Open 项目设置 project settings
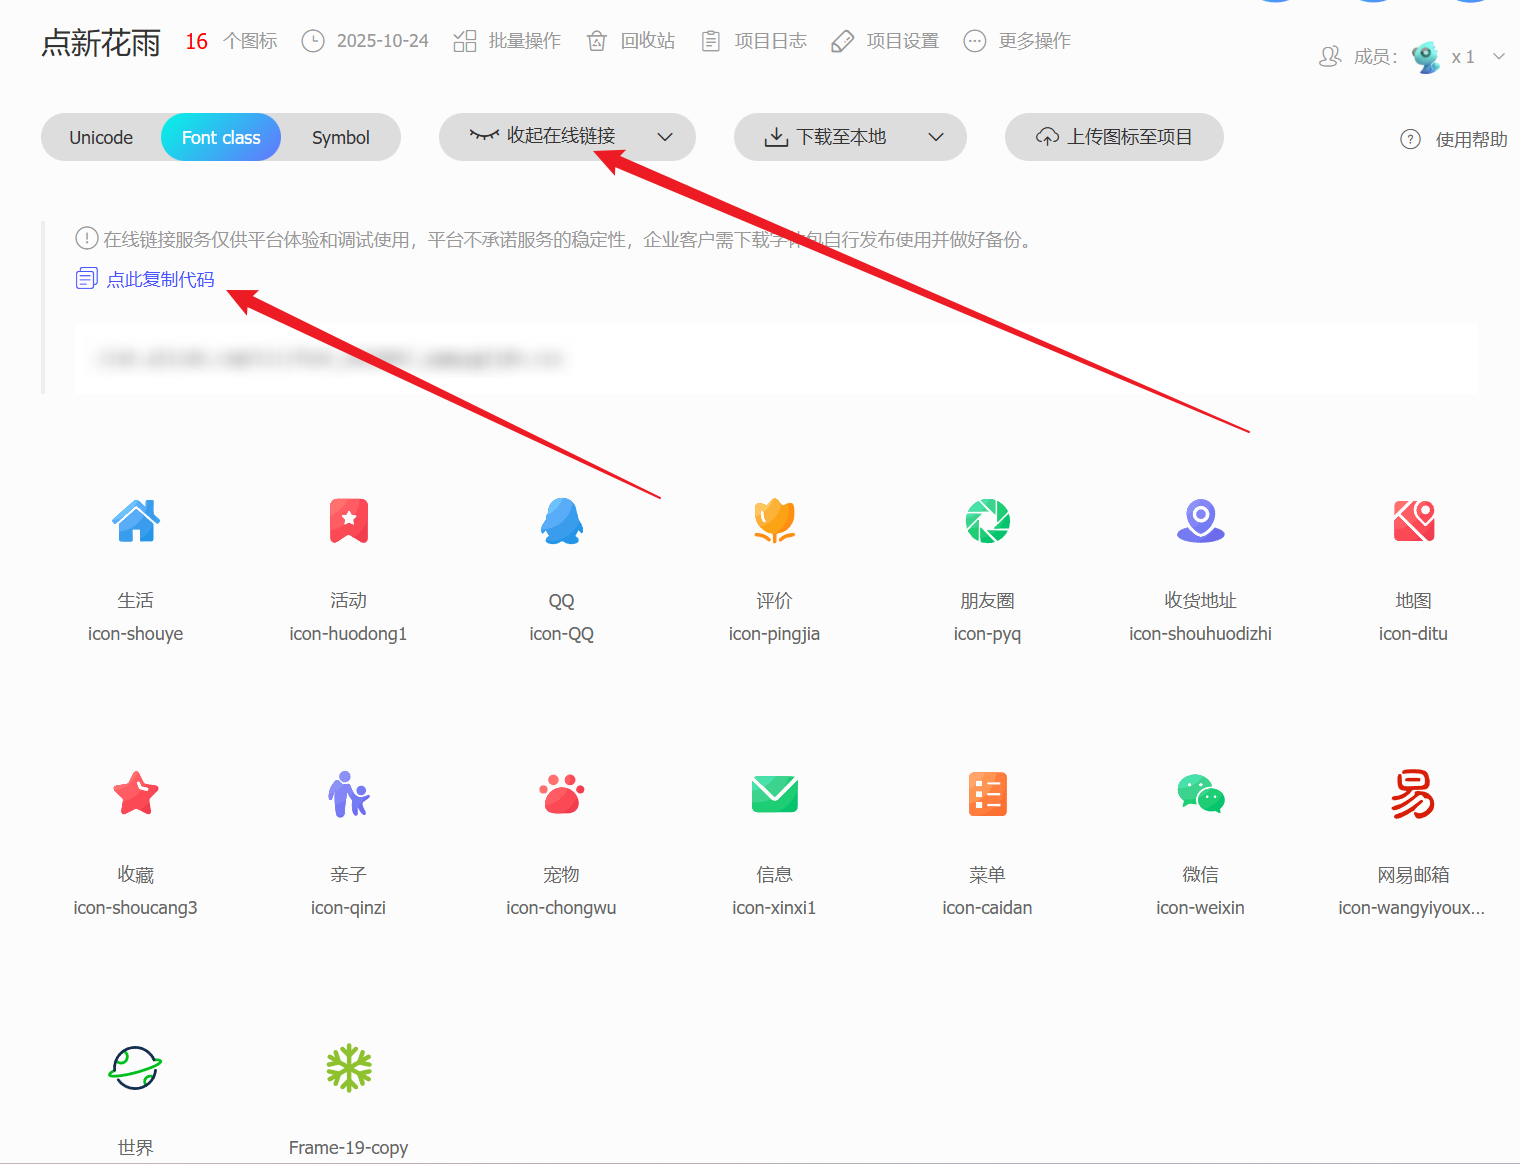The width and height of the screenshot is (1520, 1164). pos(885,41)
